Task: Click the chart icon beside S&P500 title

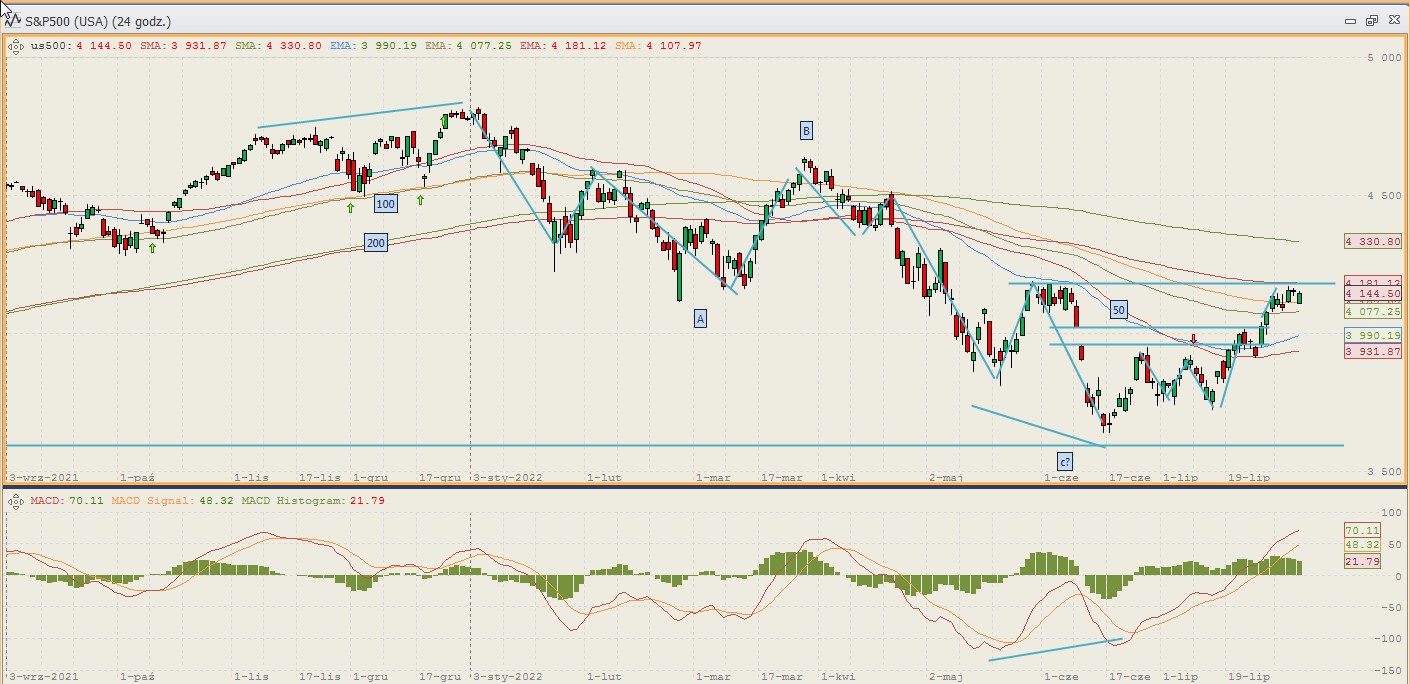Action: 12,19
